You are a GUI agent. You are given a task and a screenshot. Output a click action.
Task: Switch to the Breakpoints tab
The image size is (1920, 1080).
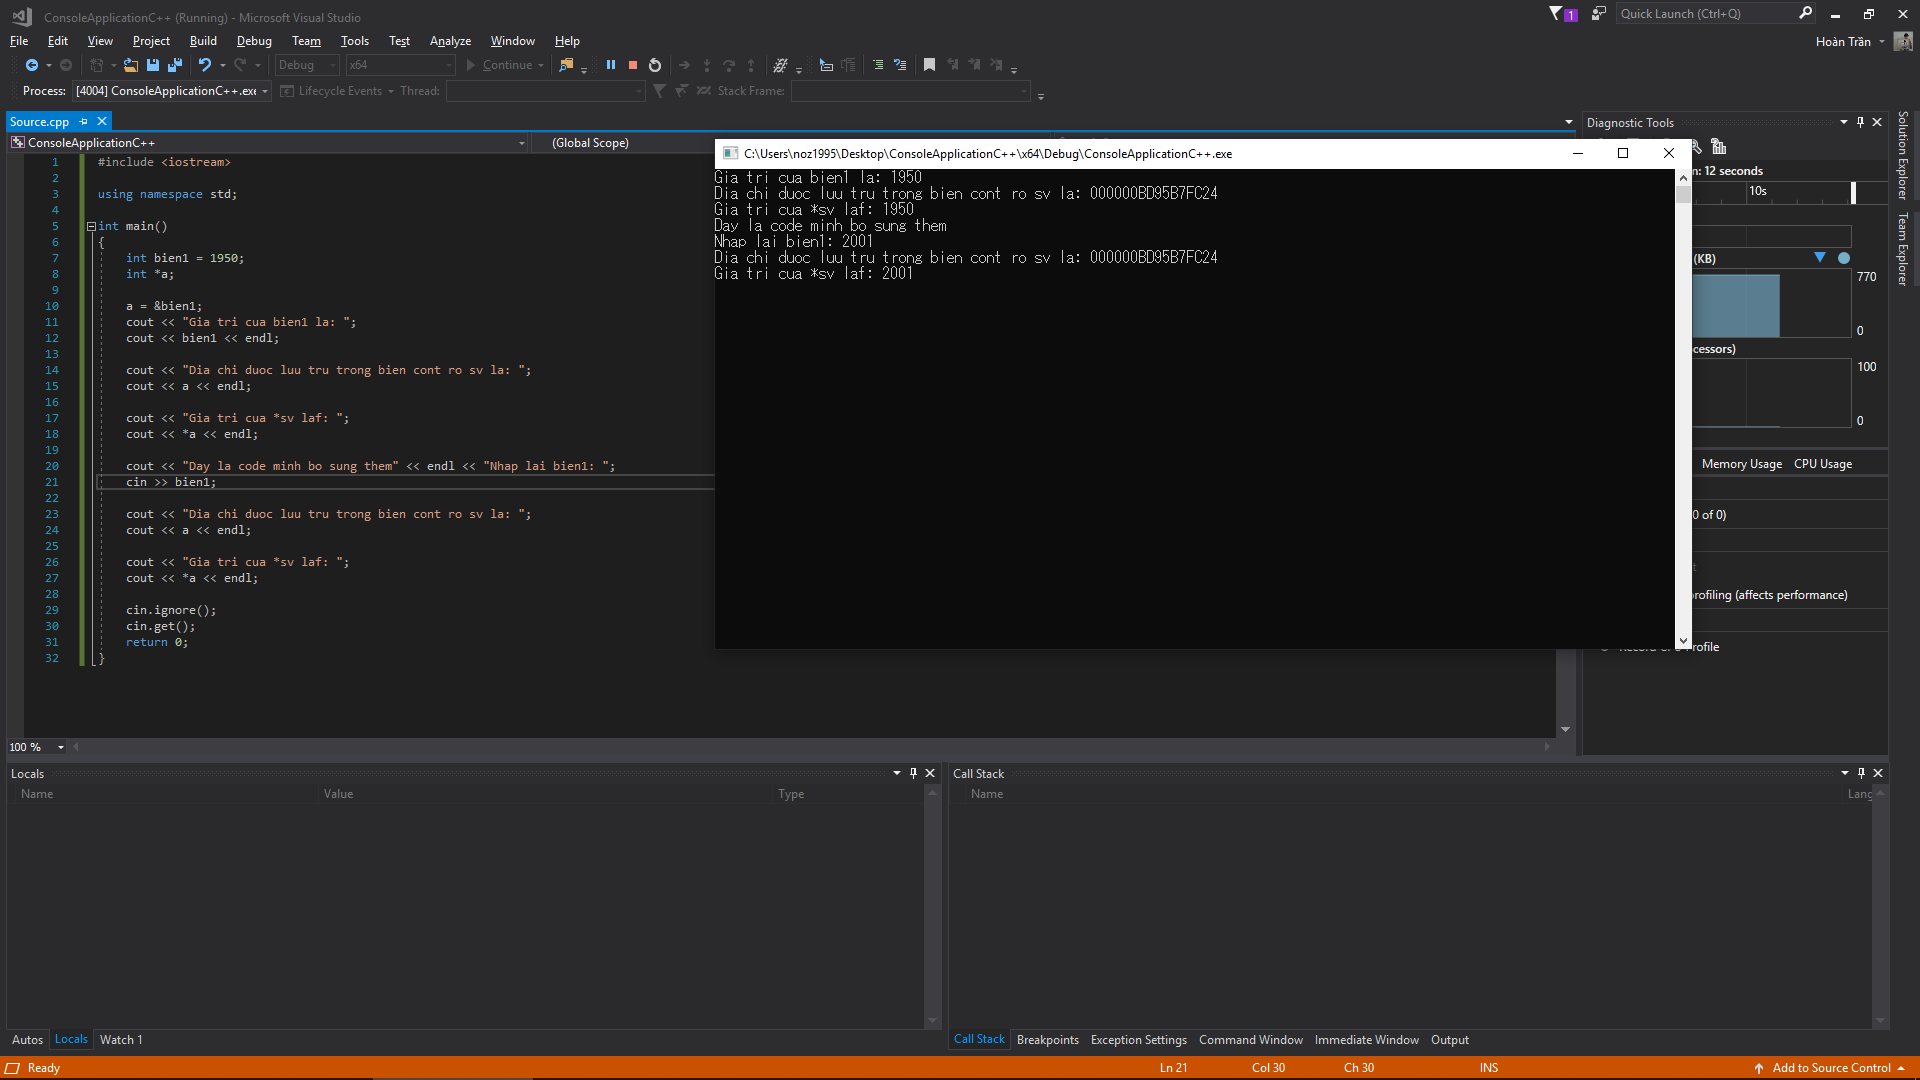(x=1047, y=1040)
